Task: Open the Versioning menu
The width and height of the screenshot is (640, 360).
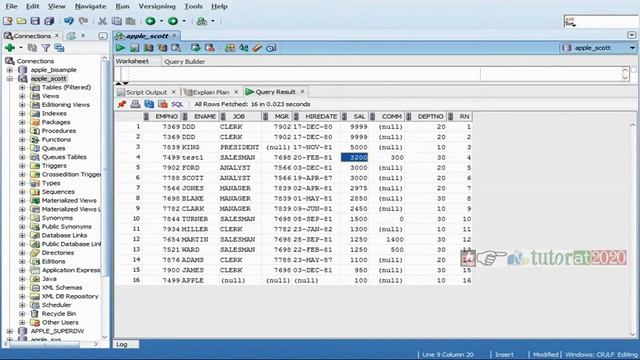Action: pos(157,6)
